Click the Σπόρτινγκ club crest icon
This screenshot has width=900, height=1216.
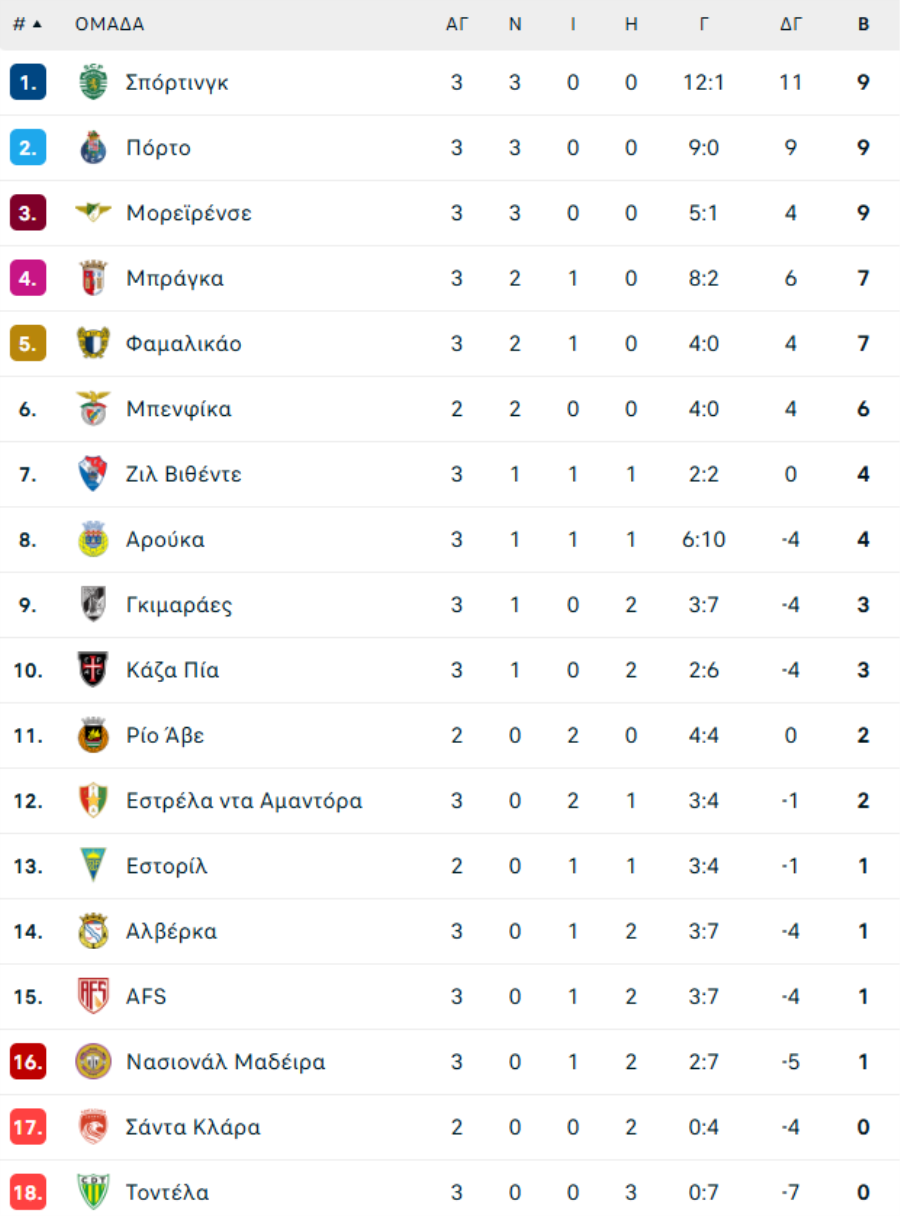click(x=93, y=82)
